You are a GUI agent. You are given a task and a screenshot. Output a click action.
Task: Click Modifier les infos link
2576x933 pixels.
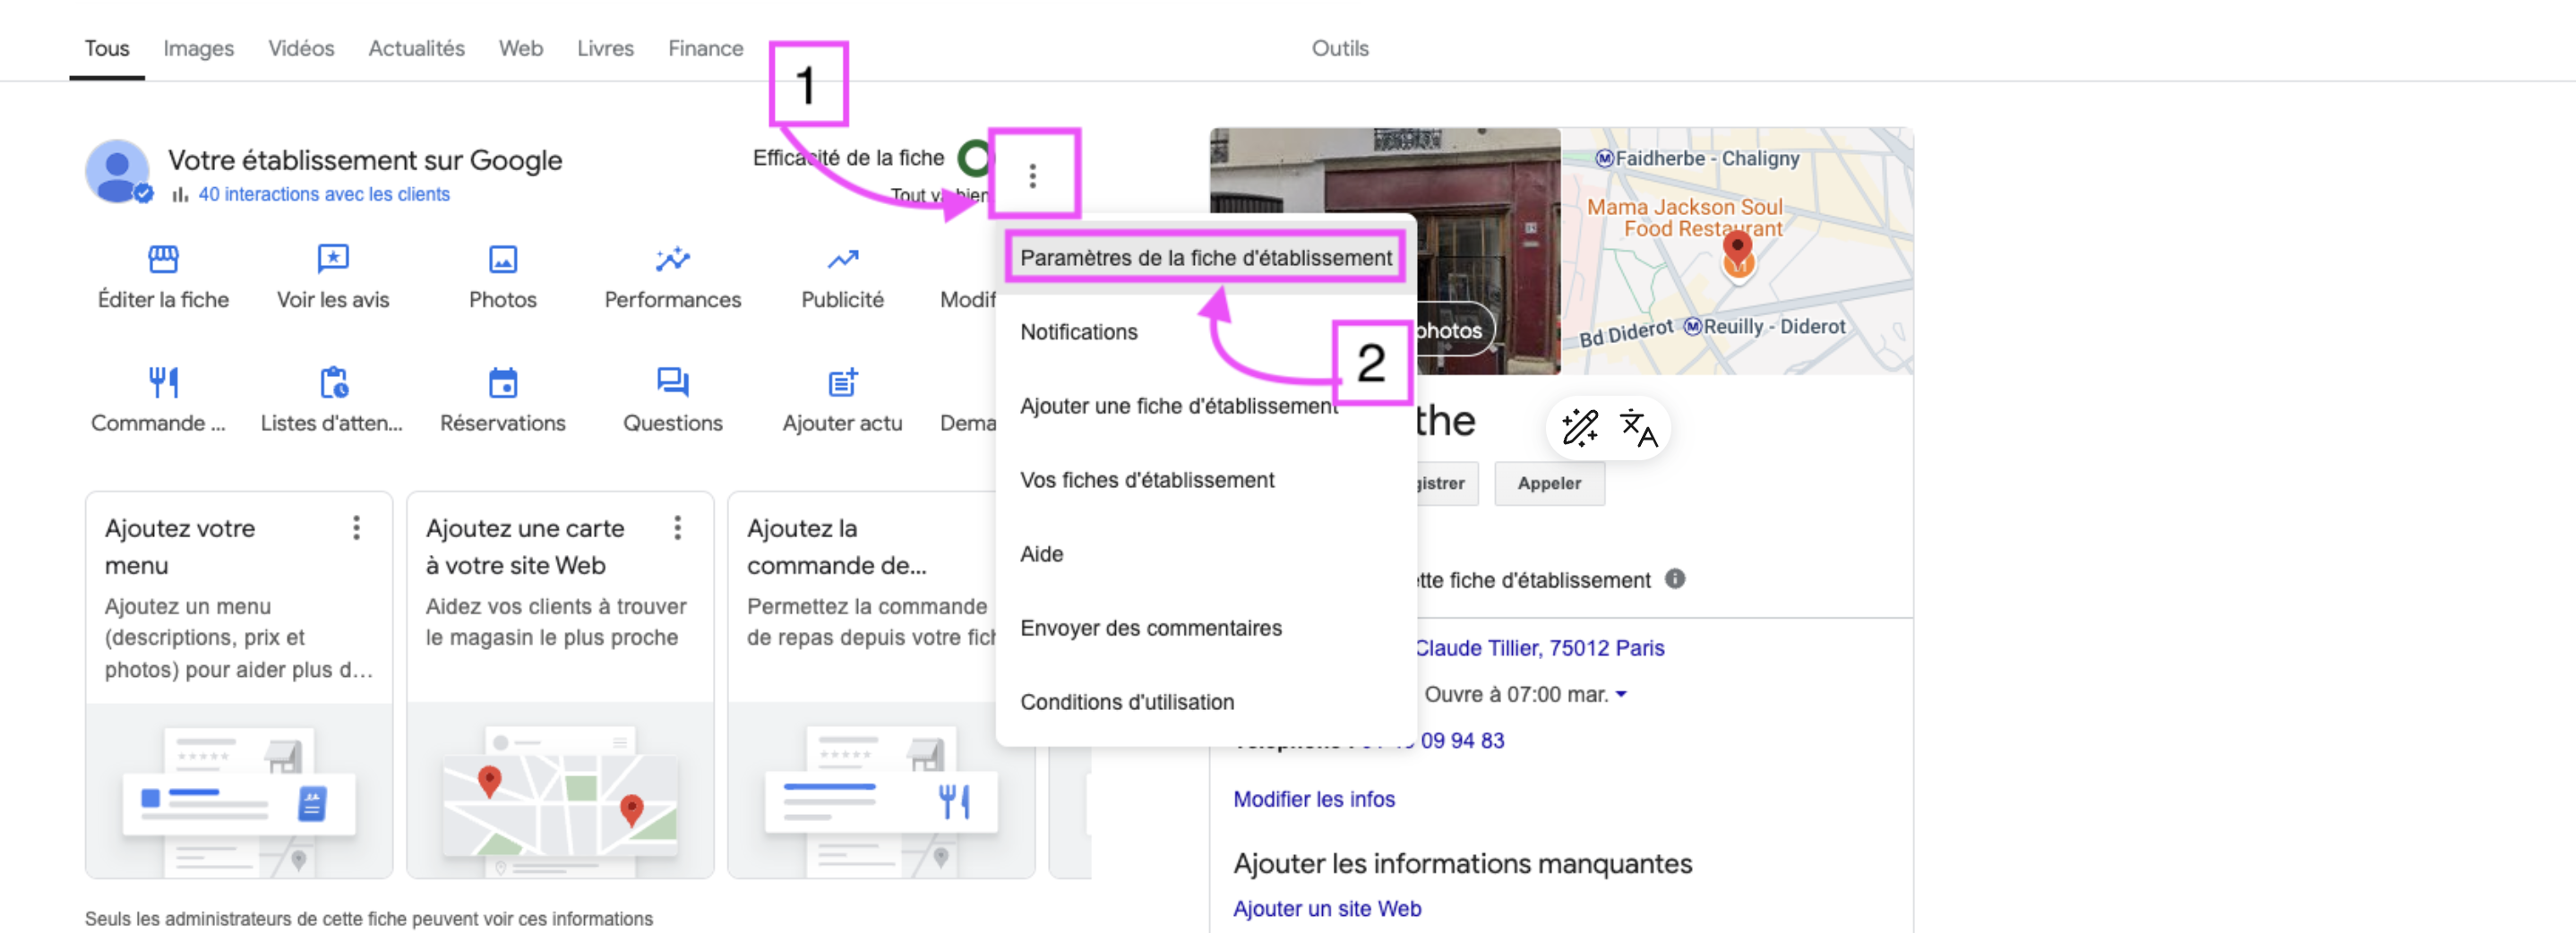point(1313,799)
